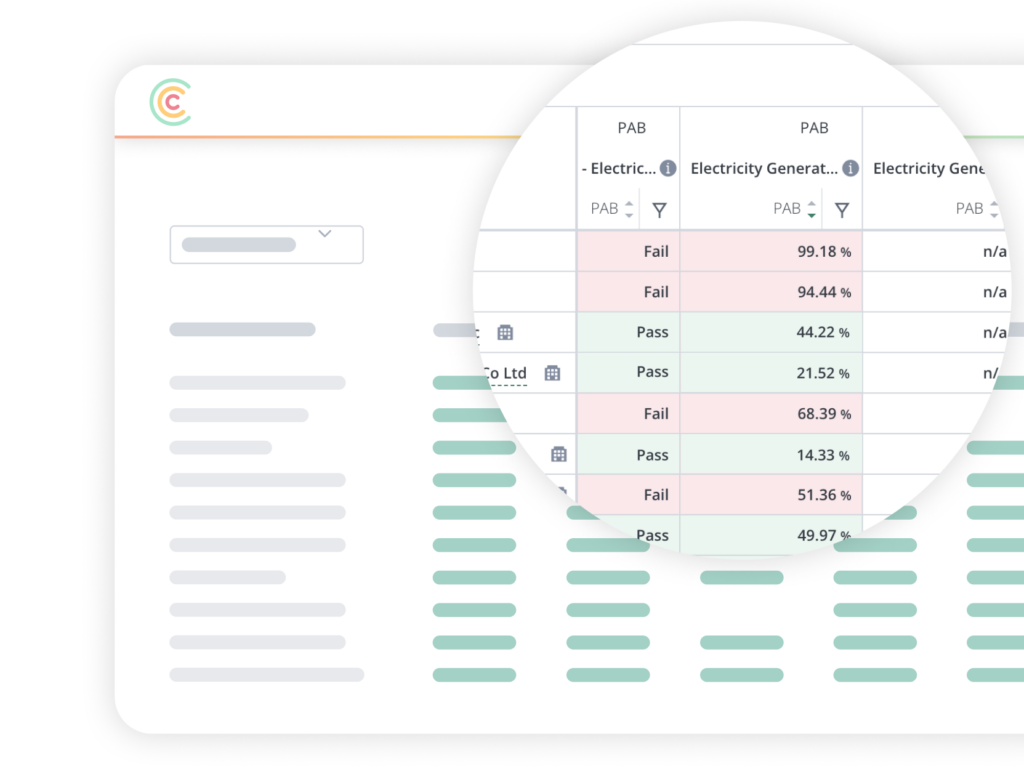
Task: Toggle PAB sort arrows in 'Electricity Generat...' column
Action: pyautogui.click(x=812, y=209)
